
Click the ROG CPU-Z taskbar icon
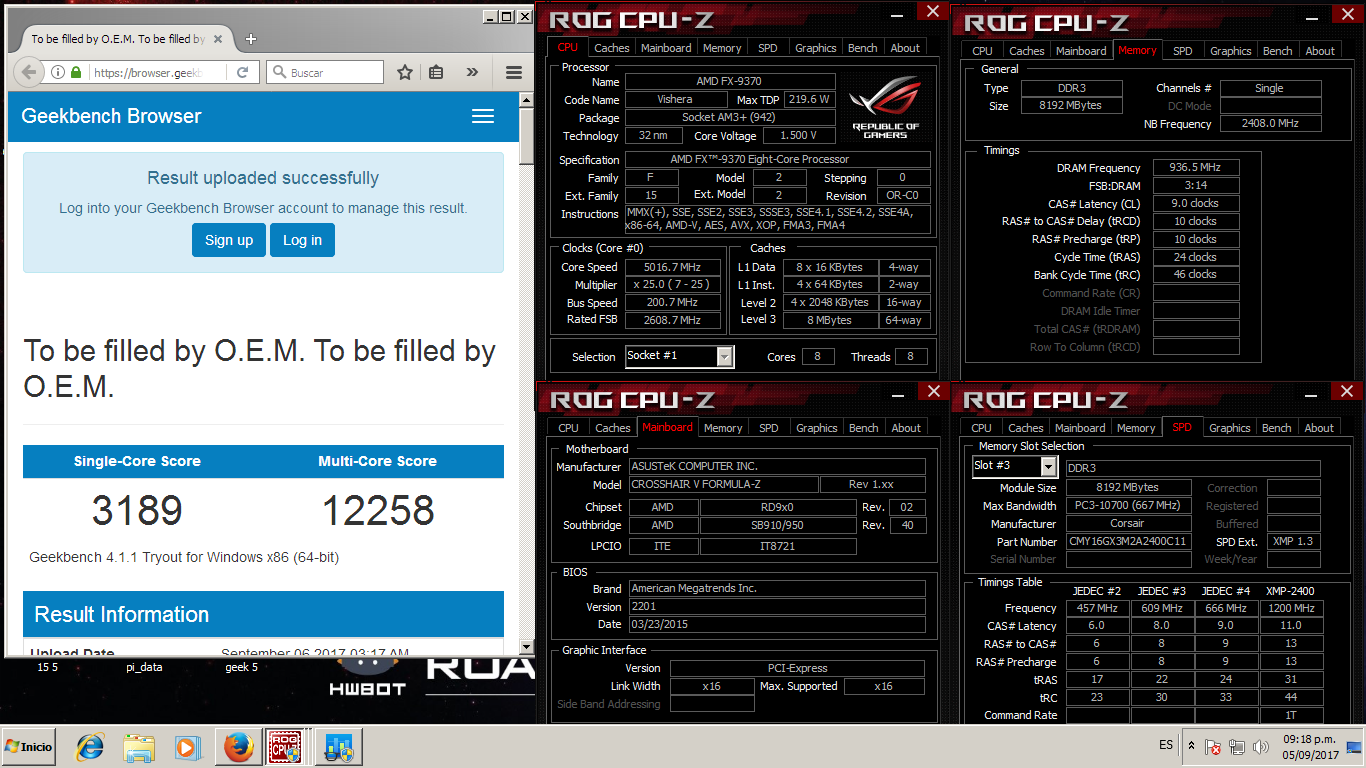pyautogui.click(x=284, y=747)
